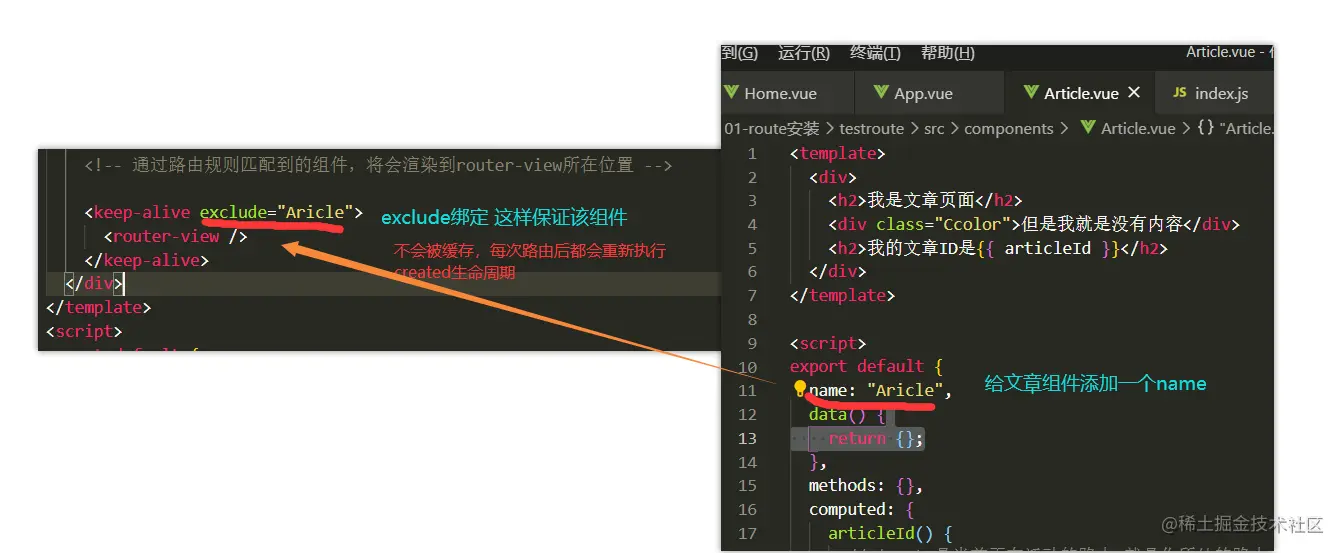Switch to the index.js tab
Viewport: 1341px width, 553px height.
[1214, 93]
